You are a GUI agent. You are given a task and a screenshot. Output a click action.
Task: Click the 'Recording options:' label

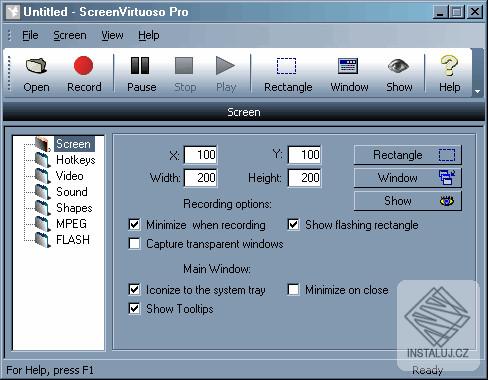227,204
